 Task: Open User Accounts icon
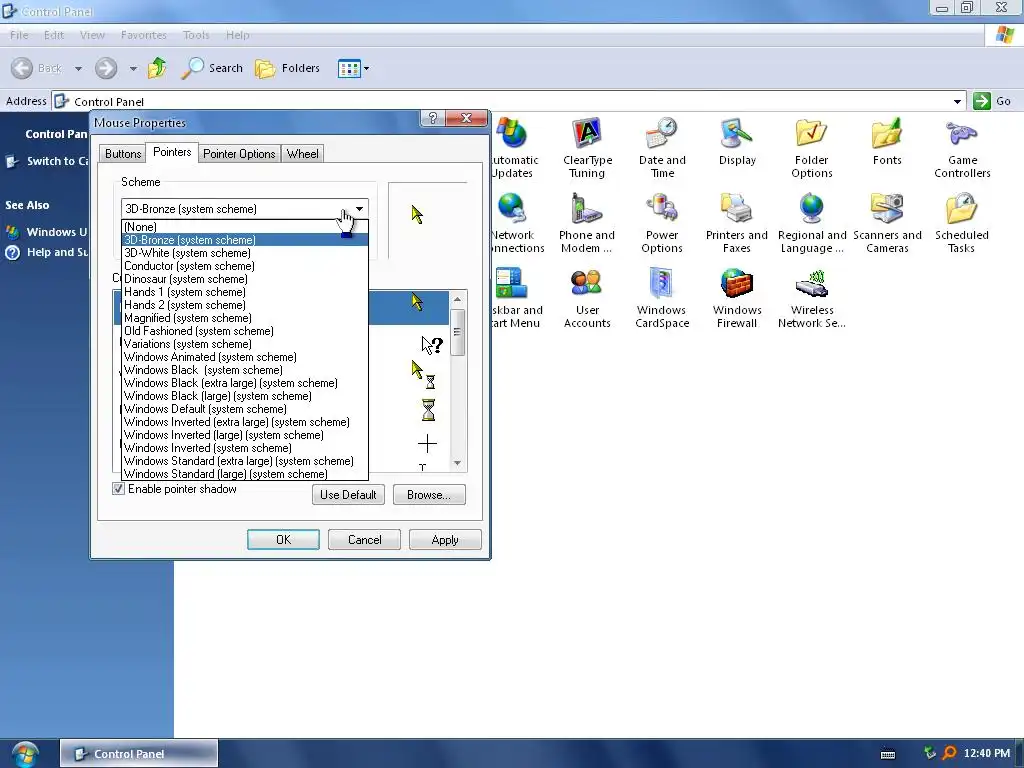[x=587, y=298]
